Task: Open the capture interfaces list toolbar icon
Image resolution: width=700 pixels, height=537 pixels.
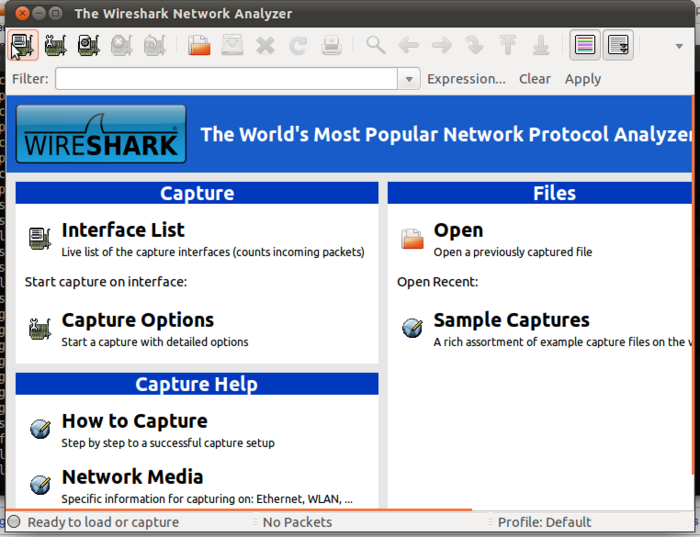Action: click(23, 45)
